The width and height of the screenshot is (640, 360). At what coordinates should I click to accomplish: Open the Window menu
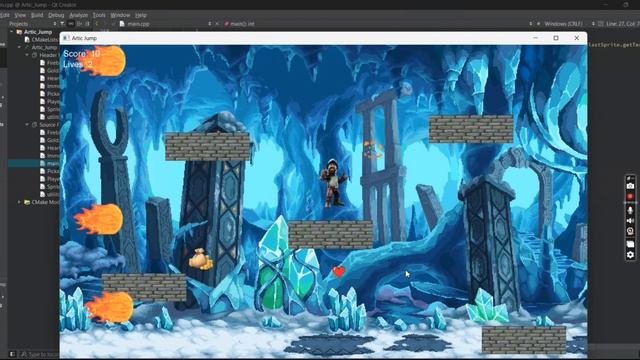120,15
